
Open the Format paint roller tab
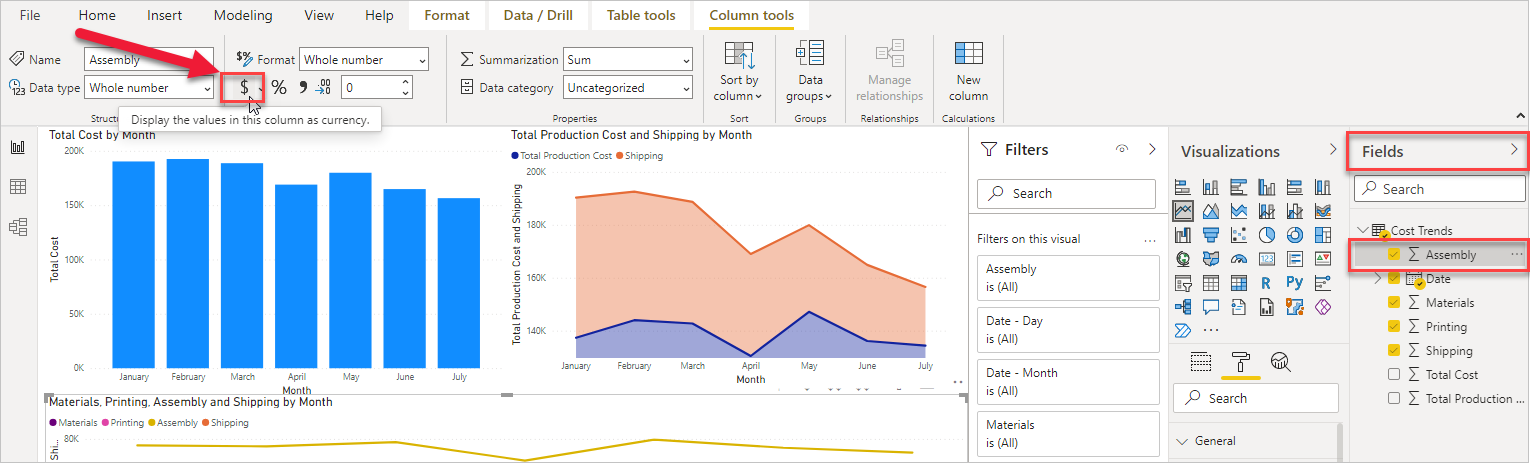coord(1241,362)
